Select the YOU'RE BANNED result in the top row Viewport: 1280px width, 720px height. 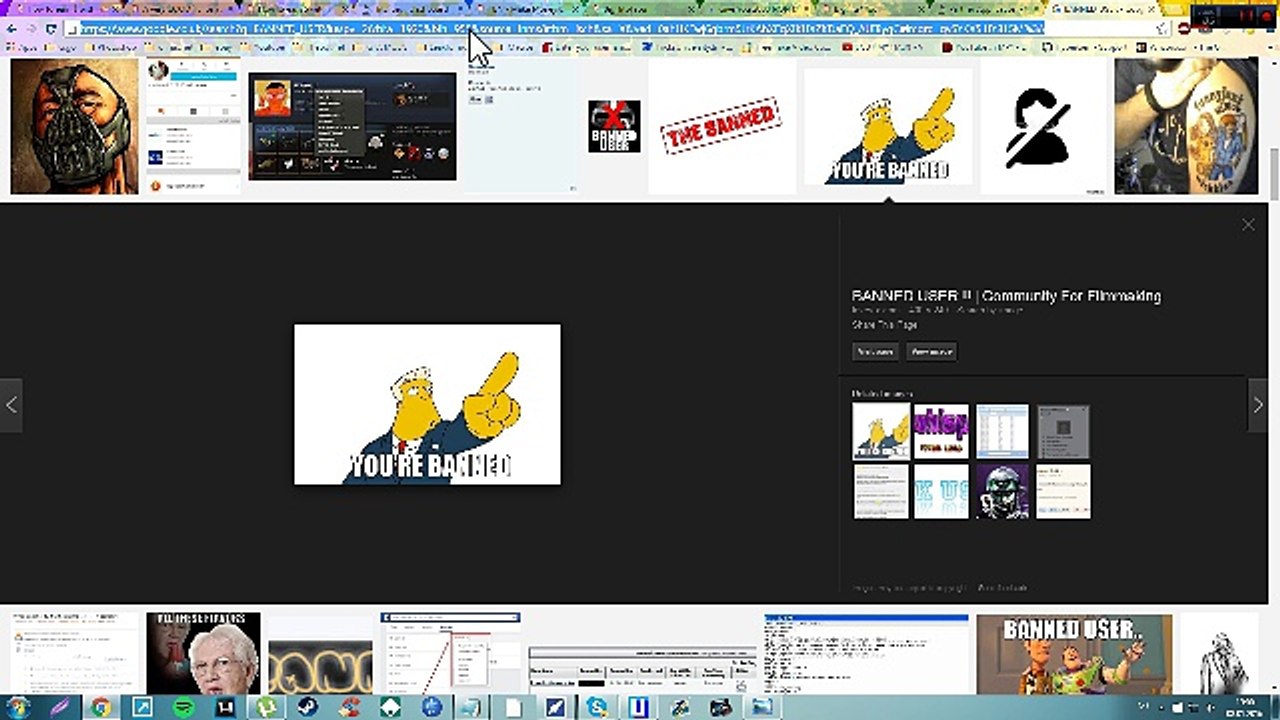[x=888, y=126]
